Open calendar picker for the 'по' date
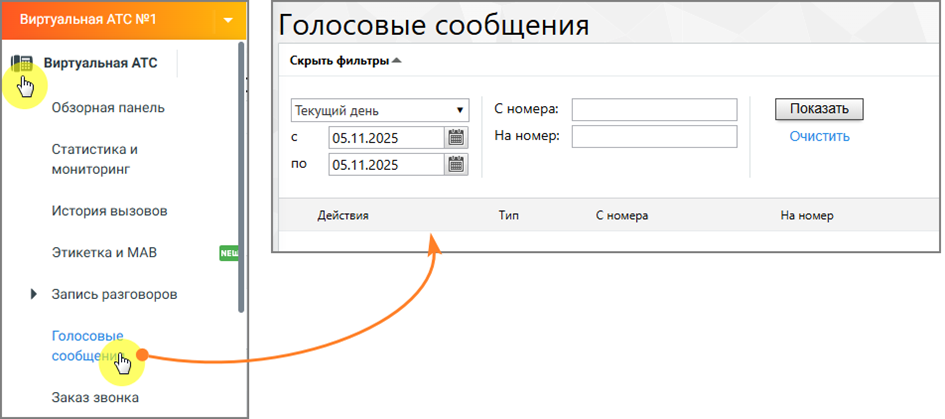 point(456,165)
